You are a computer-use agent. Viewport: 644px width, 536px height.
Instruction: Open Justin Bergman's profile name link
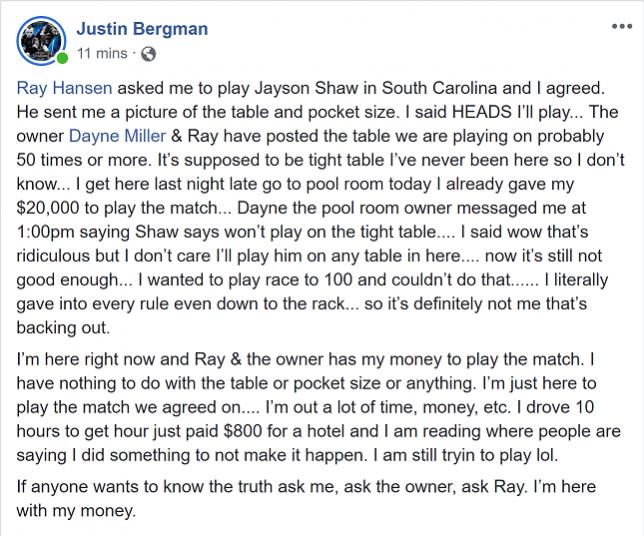142,28
